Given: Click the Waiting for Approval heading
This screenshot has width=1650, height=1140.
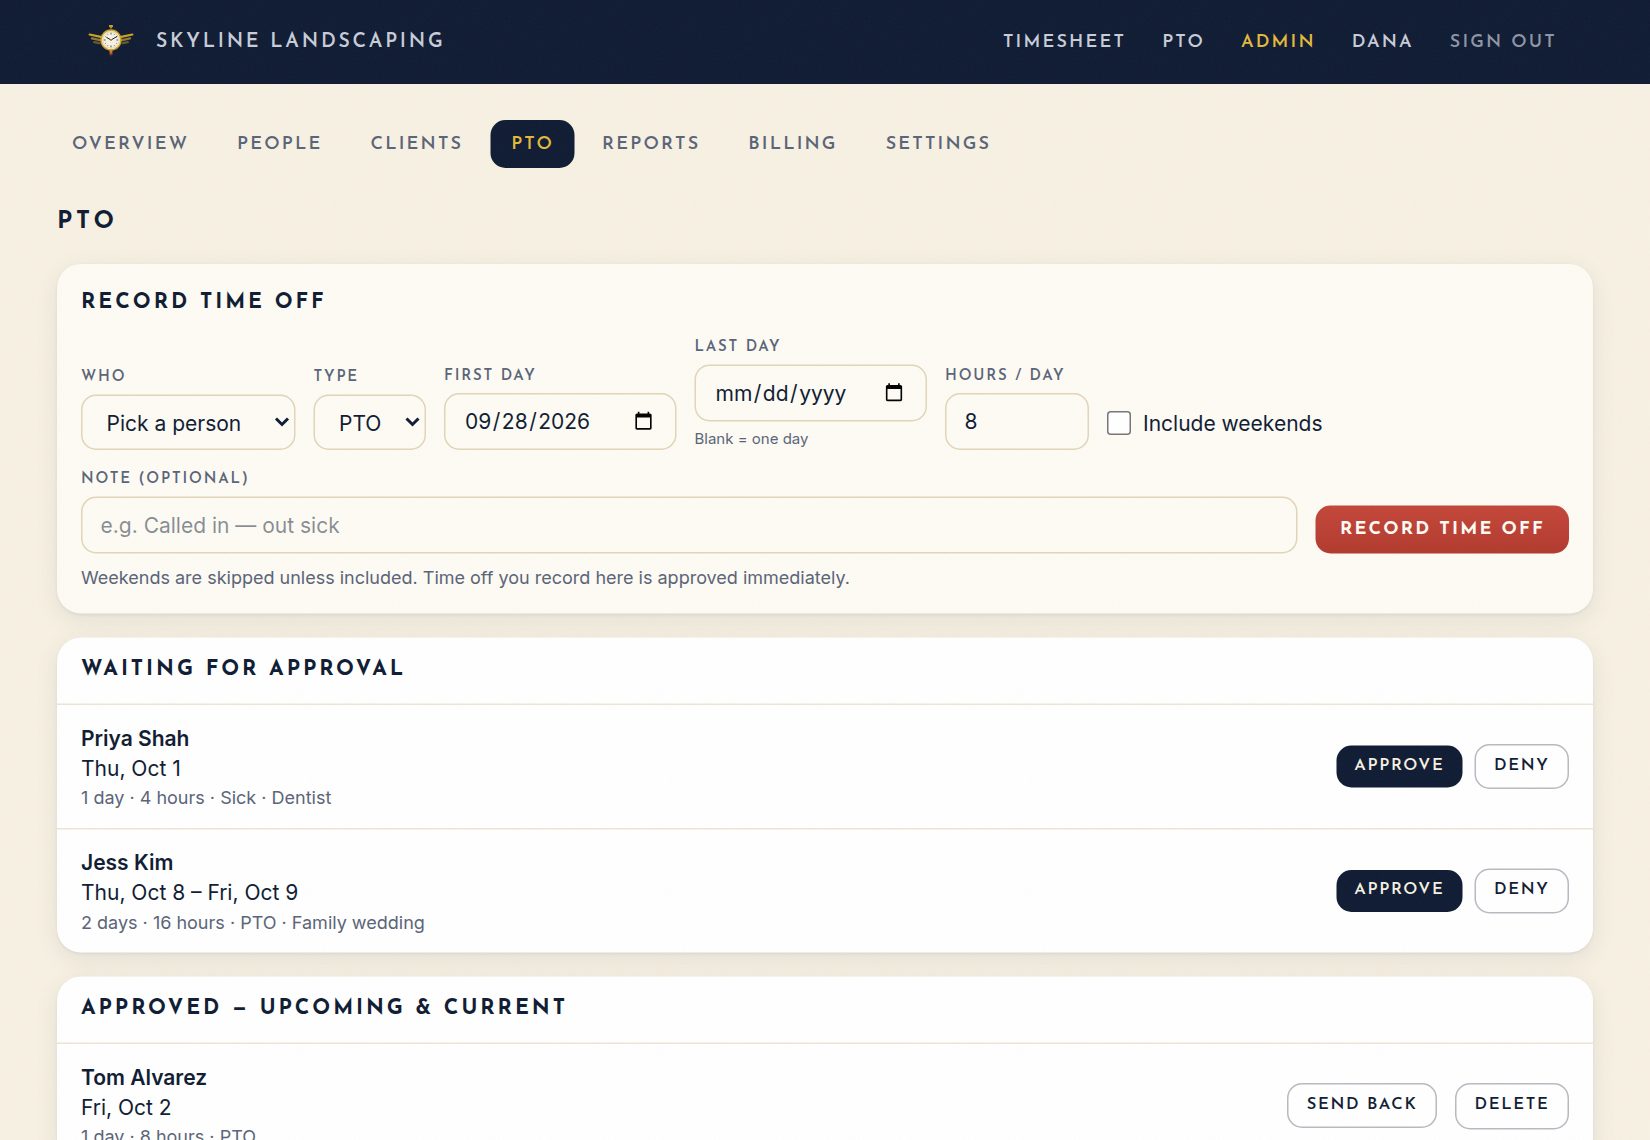Looking at the screenshot, I should tap(243, 668).
